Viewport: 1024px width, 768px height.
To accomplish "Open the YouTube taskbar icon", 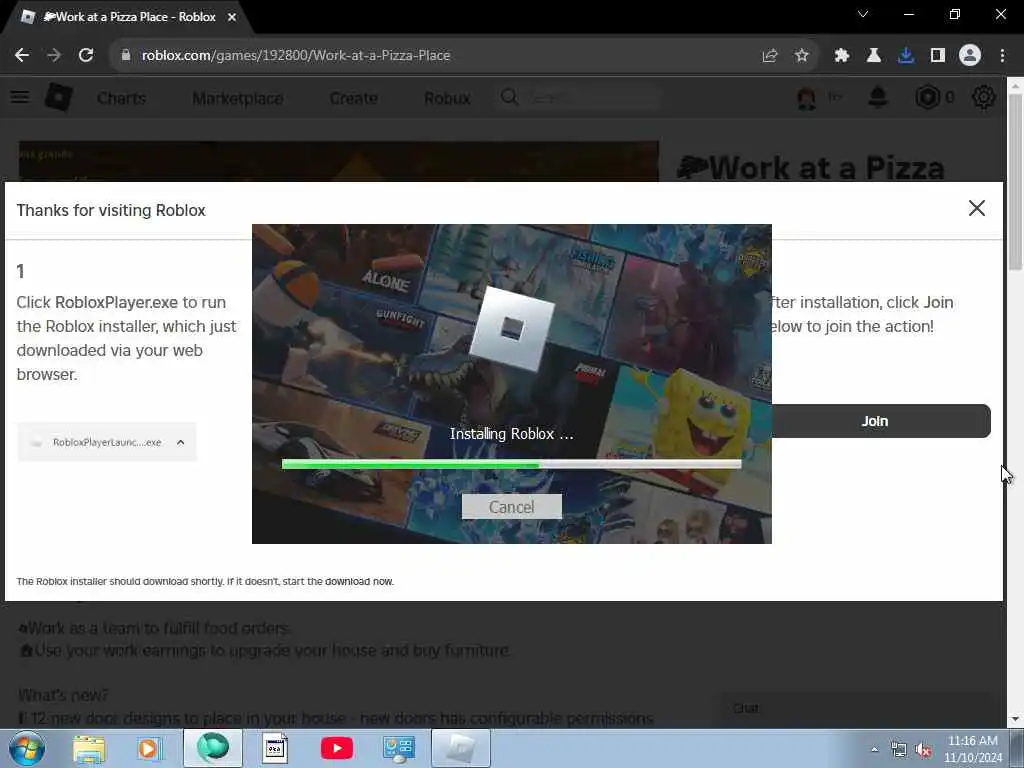I will (337, 748).
